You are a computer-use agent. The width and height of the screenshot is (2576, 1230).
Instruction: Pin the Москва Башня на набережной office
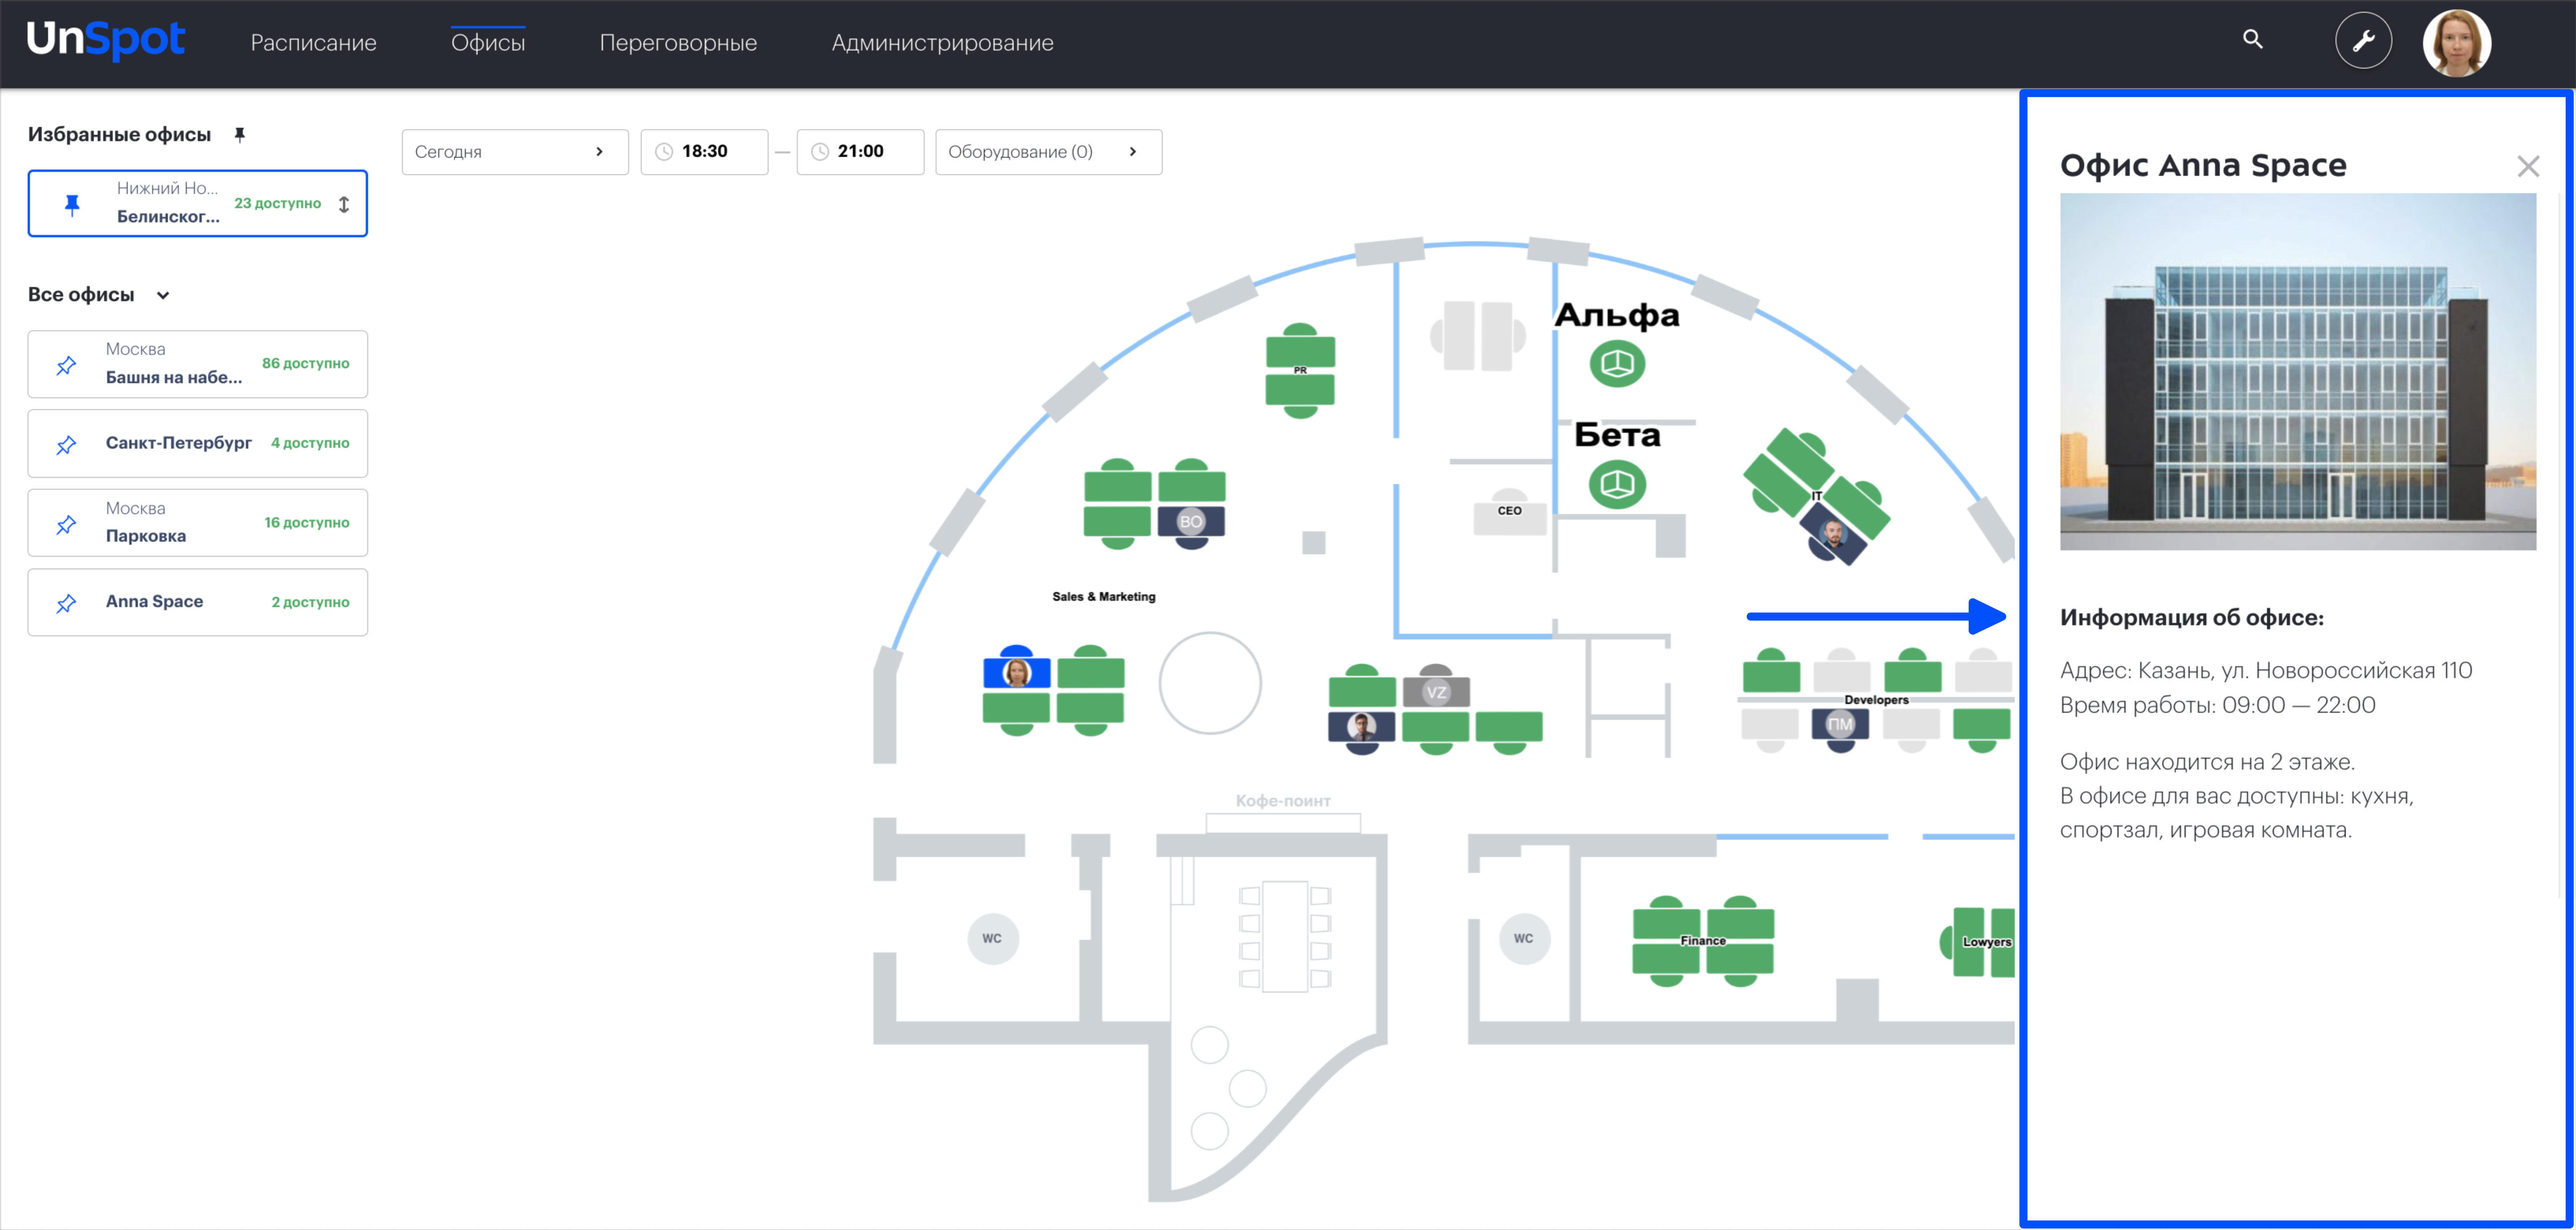(x=66, y=365)
